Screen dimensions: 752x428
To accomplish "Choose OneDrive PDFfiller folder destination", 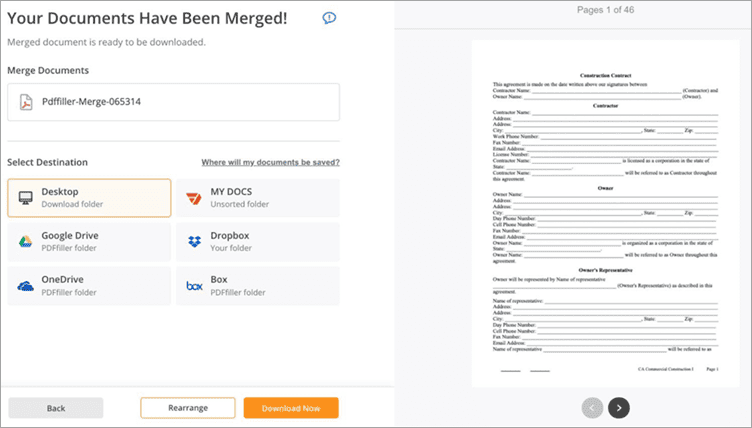I will 89,286.
